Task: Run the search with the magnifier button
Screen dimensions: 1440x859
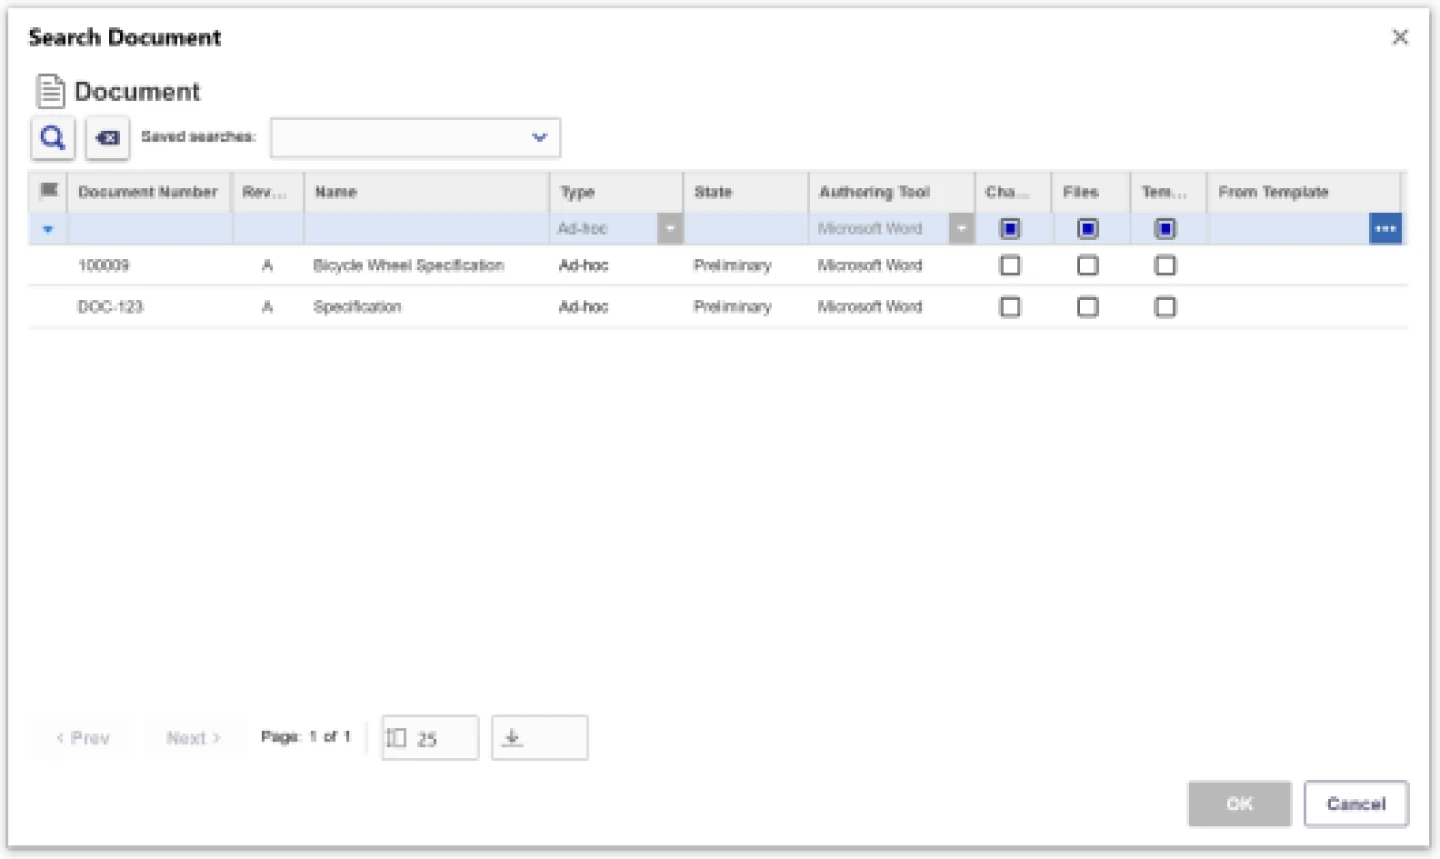Action: 53,138
